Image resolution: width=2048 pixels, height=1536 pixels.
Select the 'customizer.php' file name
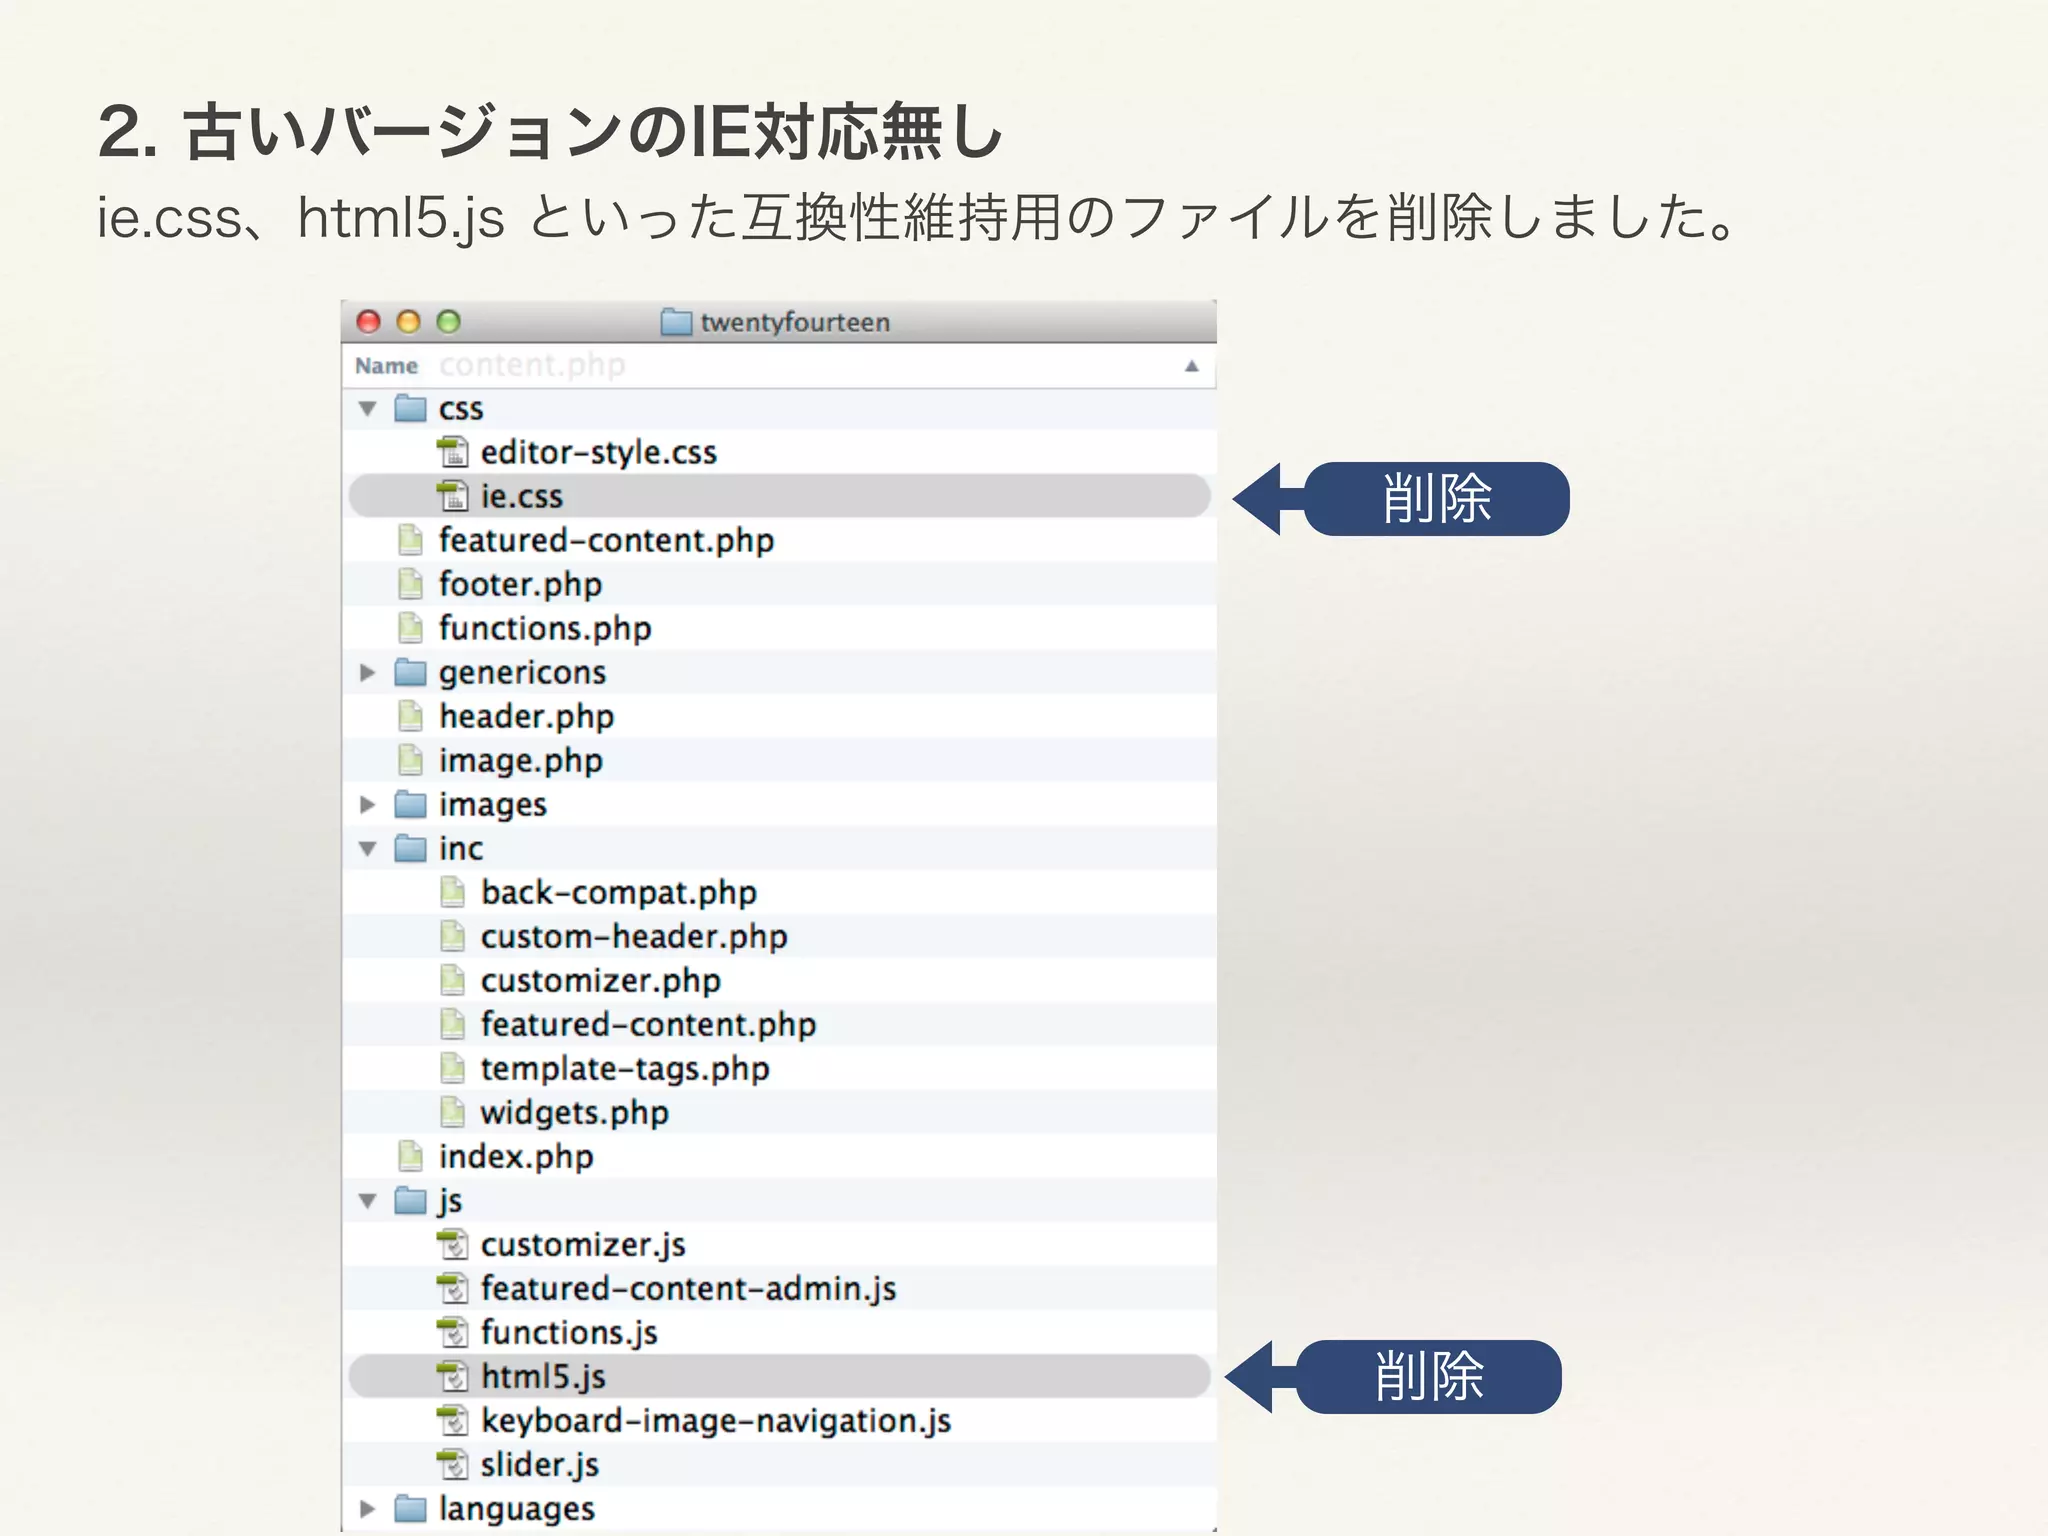pos(601,981)
